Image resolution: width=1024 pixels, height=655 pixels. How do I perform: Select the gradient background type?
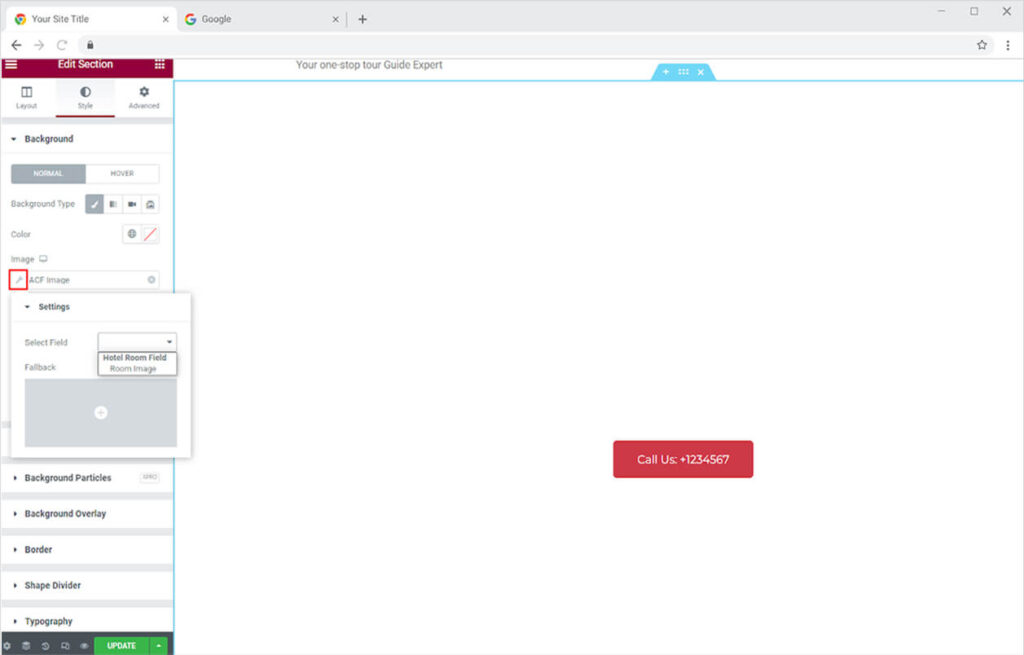(x=113, y=204)
